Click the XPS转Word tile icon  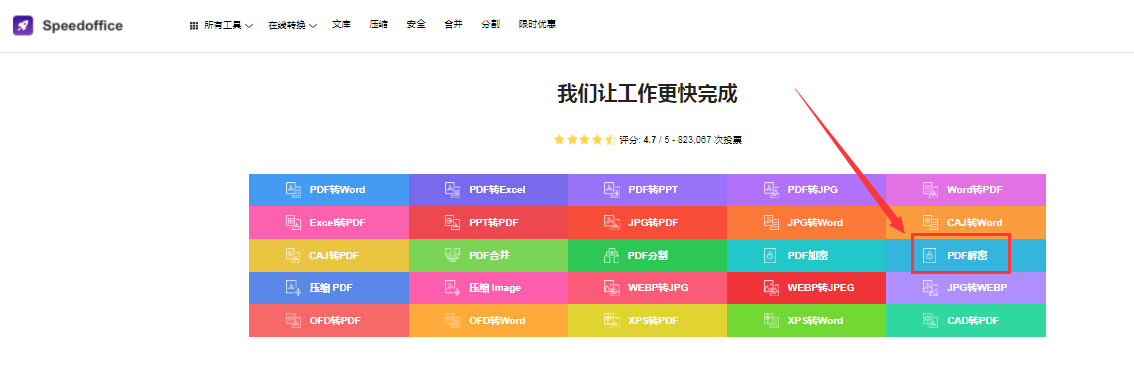point(771,320)
